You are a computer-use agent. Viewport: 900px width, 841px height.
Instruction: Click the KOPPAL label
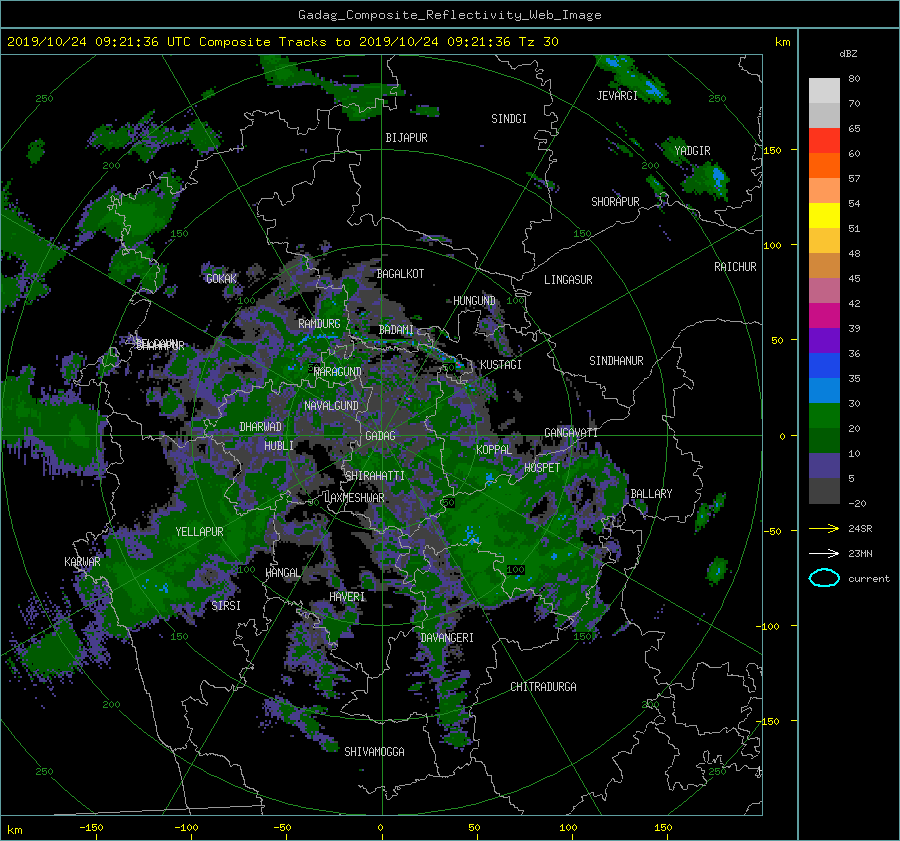pyautogui.click(x=494, y=450)
